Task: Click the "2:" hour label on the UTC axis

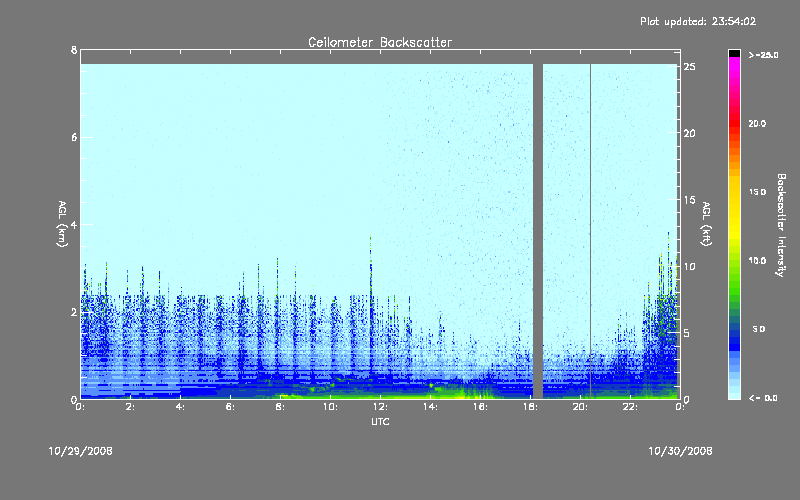Action: click(130, 407)
